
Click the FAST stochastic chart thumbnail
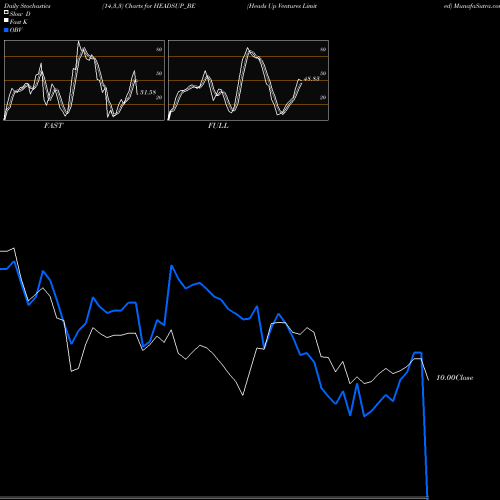[84, 80]
